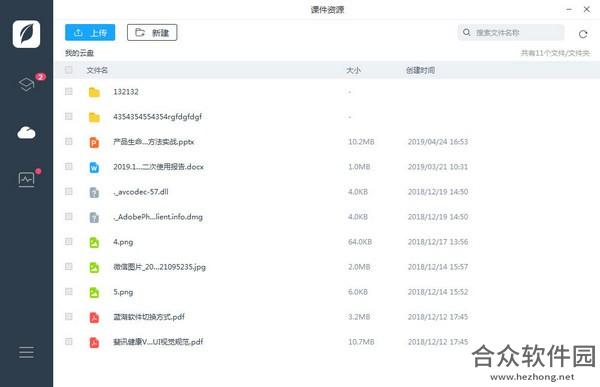Tick checkbox for the 3.2MB pdf
This screenshot has height=387, width=600.
(68, 317)
